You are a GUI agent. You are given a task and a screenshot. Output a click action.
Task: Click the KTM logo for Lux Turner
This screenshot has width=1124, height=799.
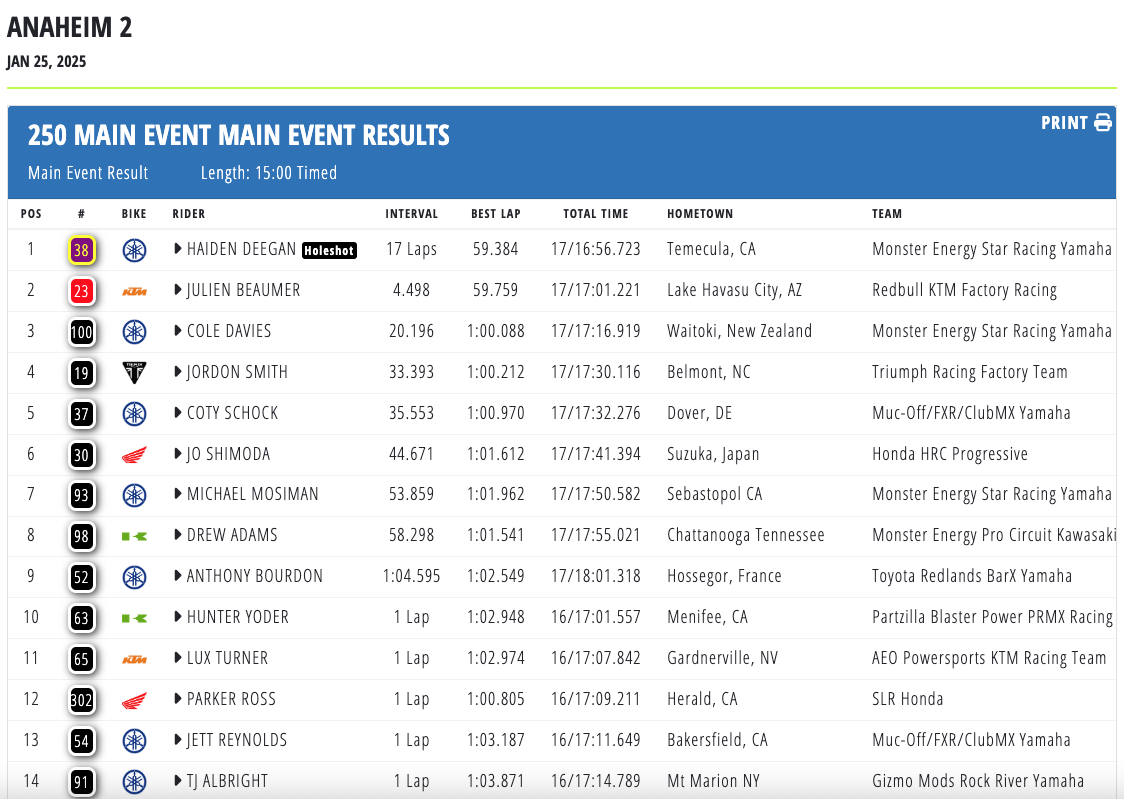(134, 659)
